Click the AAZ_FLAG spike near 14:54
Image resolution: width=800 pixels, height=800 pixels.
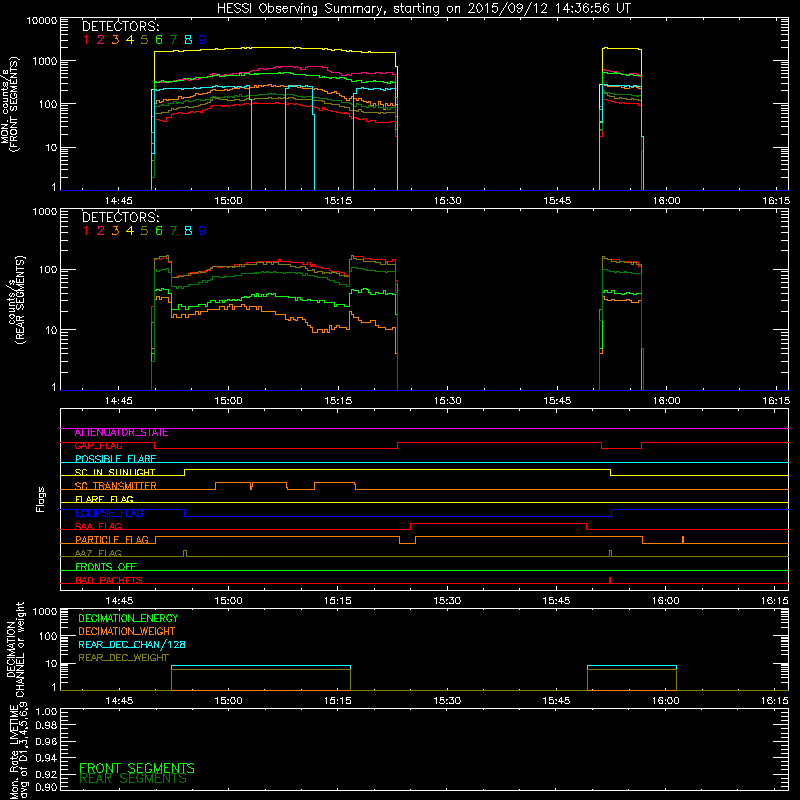[x=185, y=554]
